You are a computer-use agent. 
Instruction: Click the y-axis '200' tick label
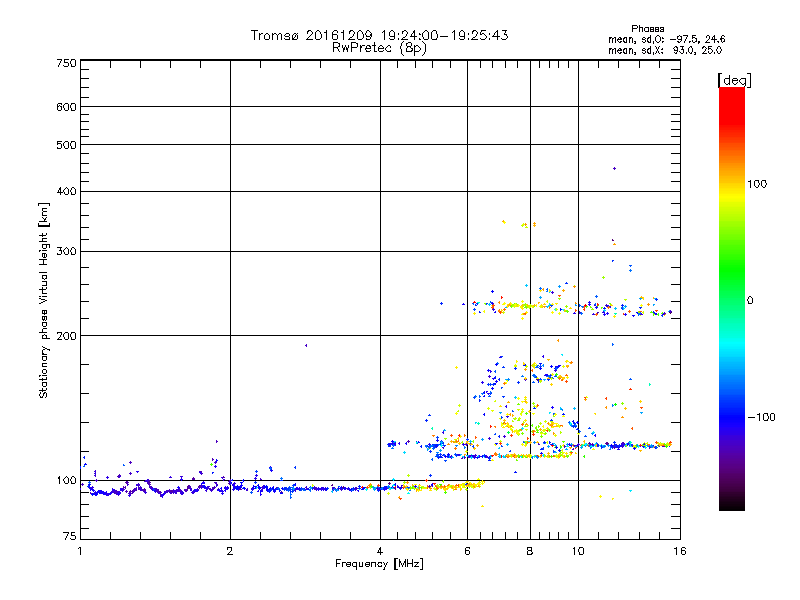tap(66, 336)
